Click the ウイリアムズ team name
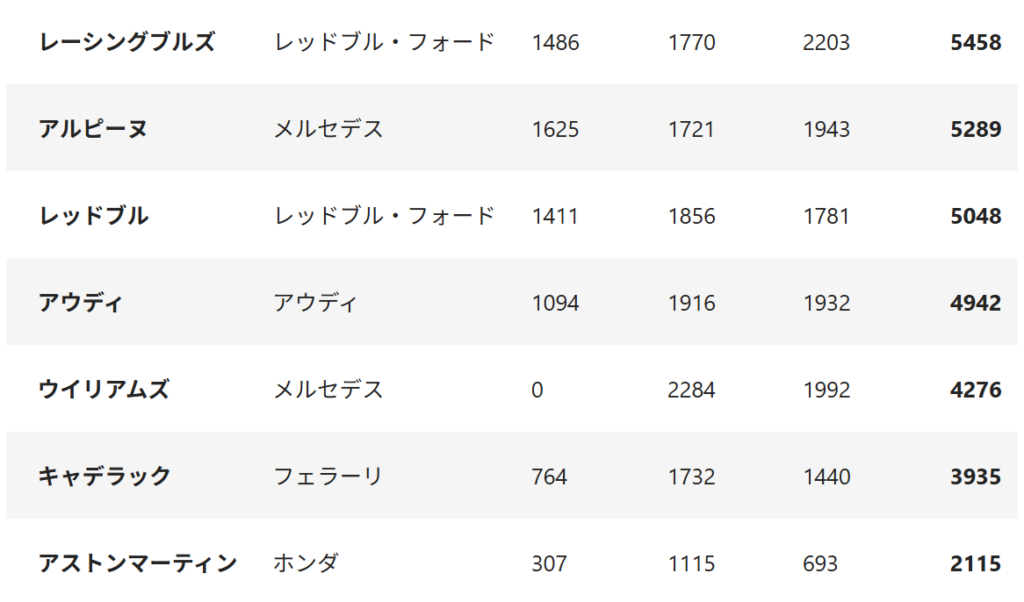Viewport: 1024px width, 602px height. point(104,389)
